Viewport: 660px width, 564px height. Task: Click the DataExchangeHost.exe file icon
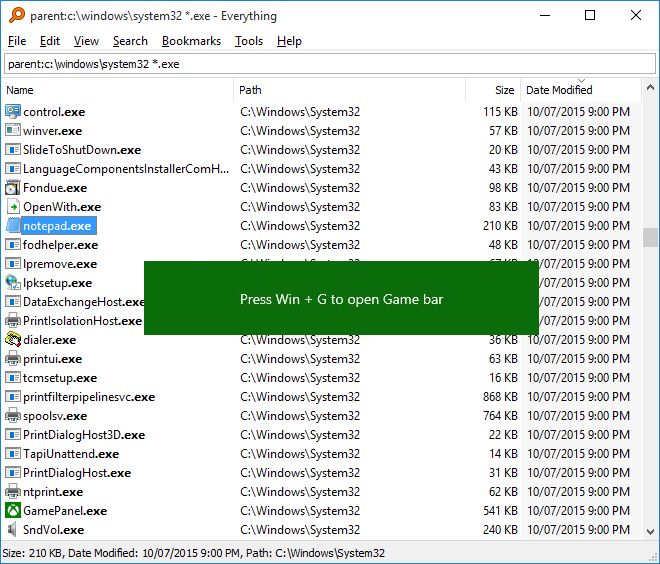(x=13, y=301)
